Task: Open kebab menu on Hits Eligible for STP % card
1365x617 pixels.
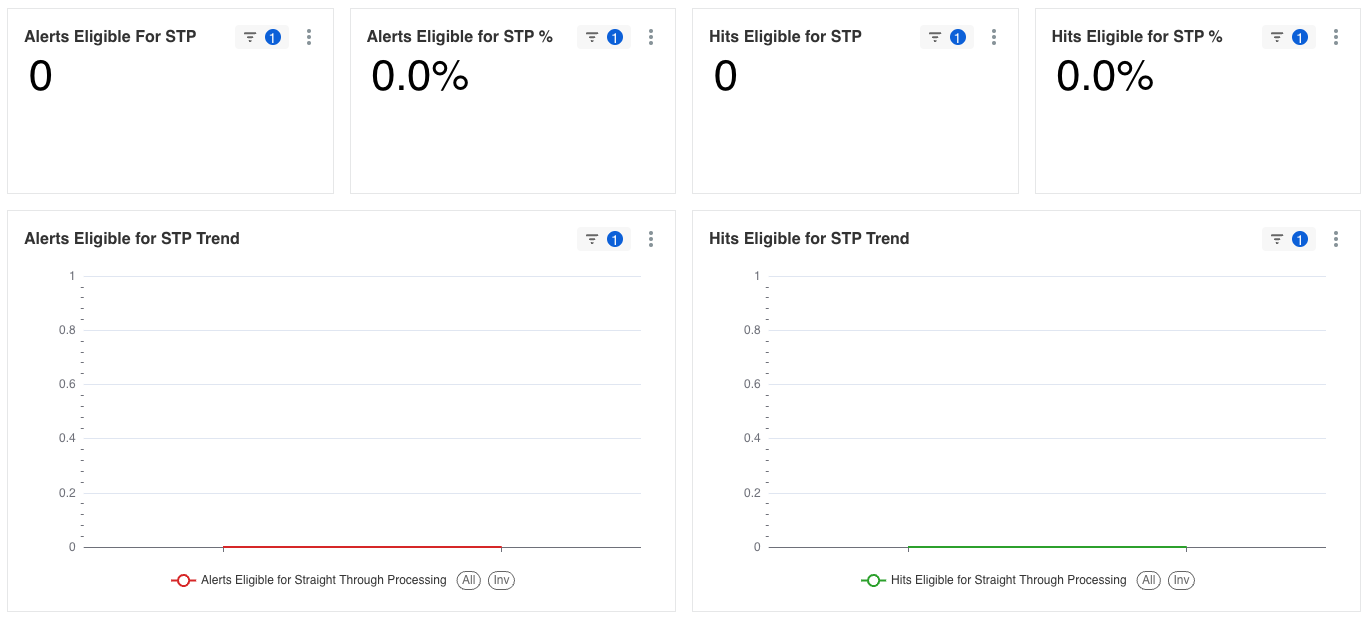Action: pyautogui.click(x=1336, y=37)
